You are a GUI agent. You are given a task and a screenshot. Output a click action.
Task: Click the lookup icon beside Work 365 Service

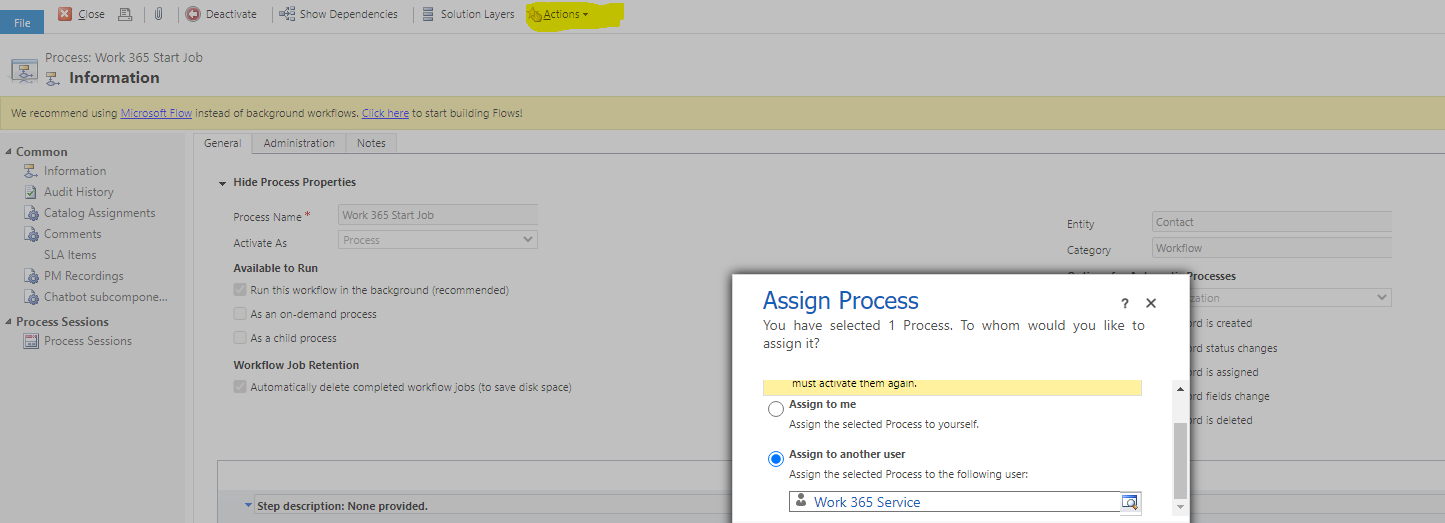coord(1130,502)
